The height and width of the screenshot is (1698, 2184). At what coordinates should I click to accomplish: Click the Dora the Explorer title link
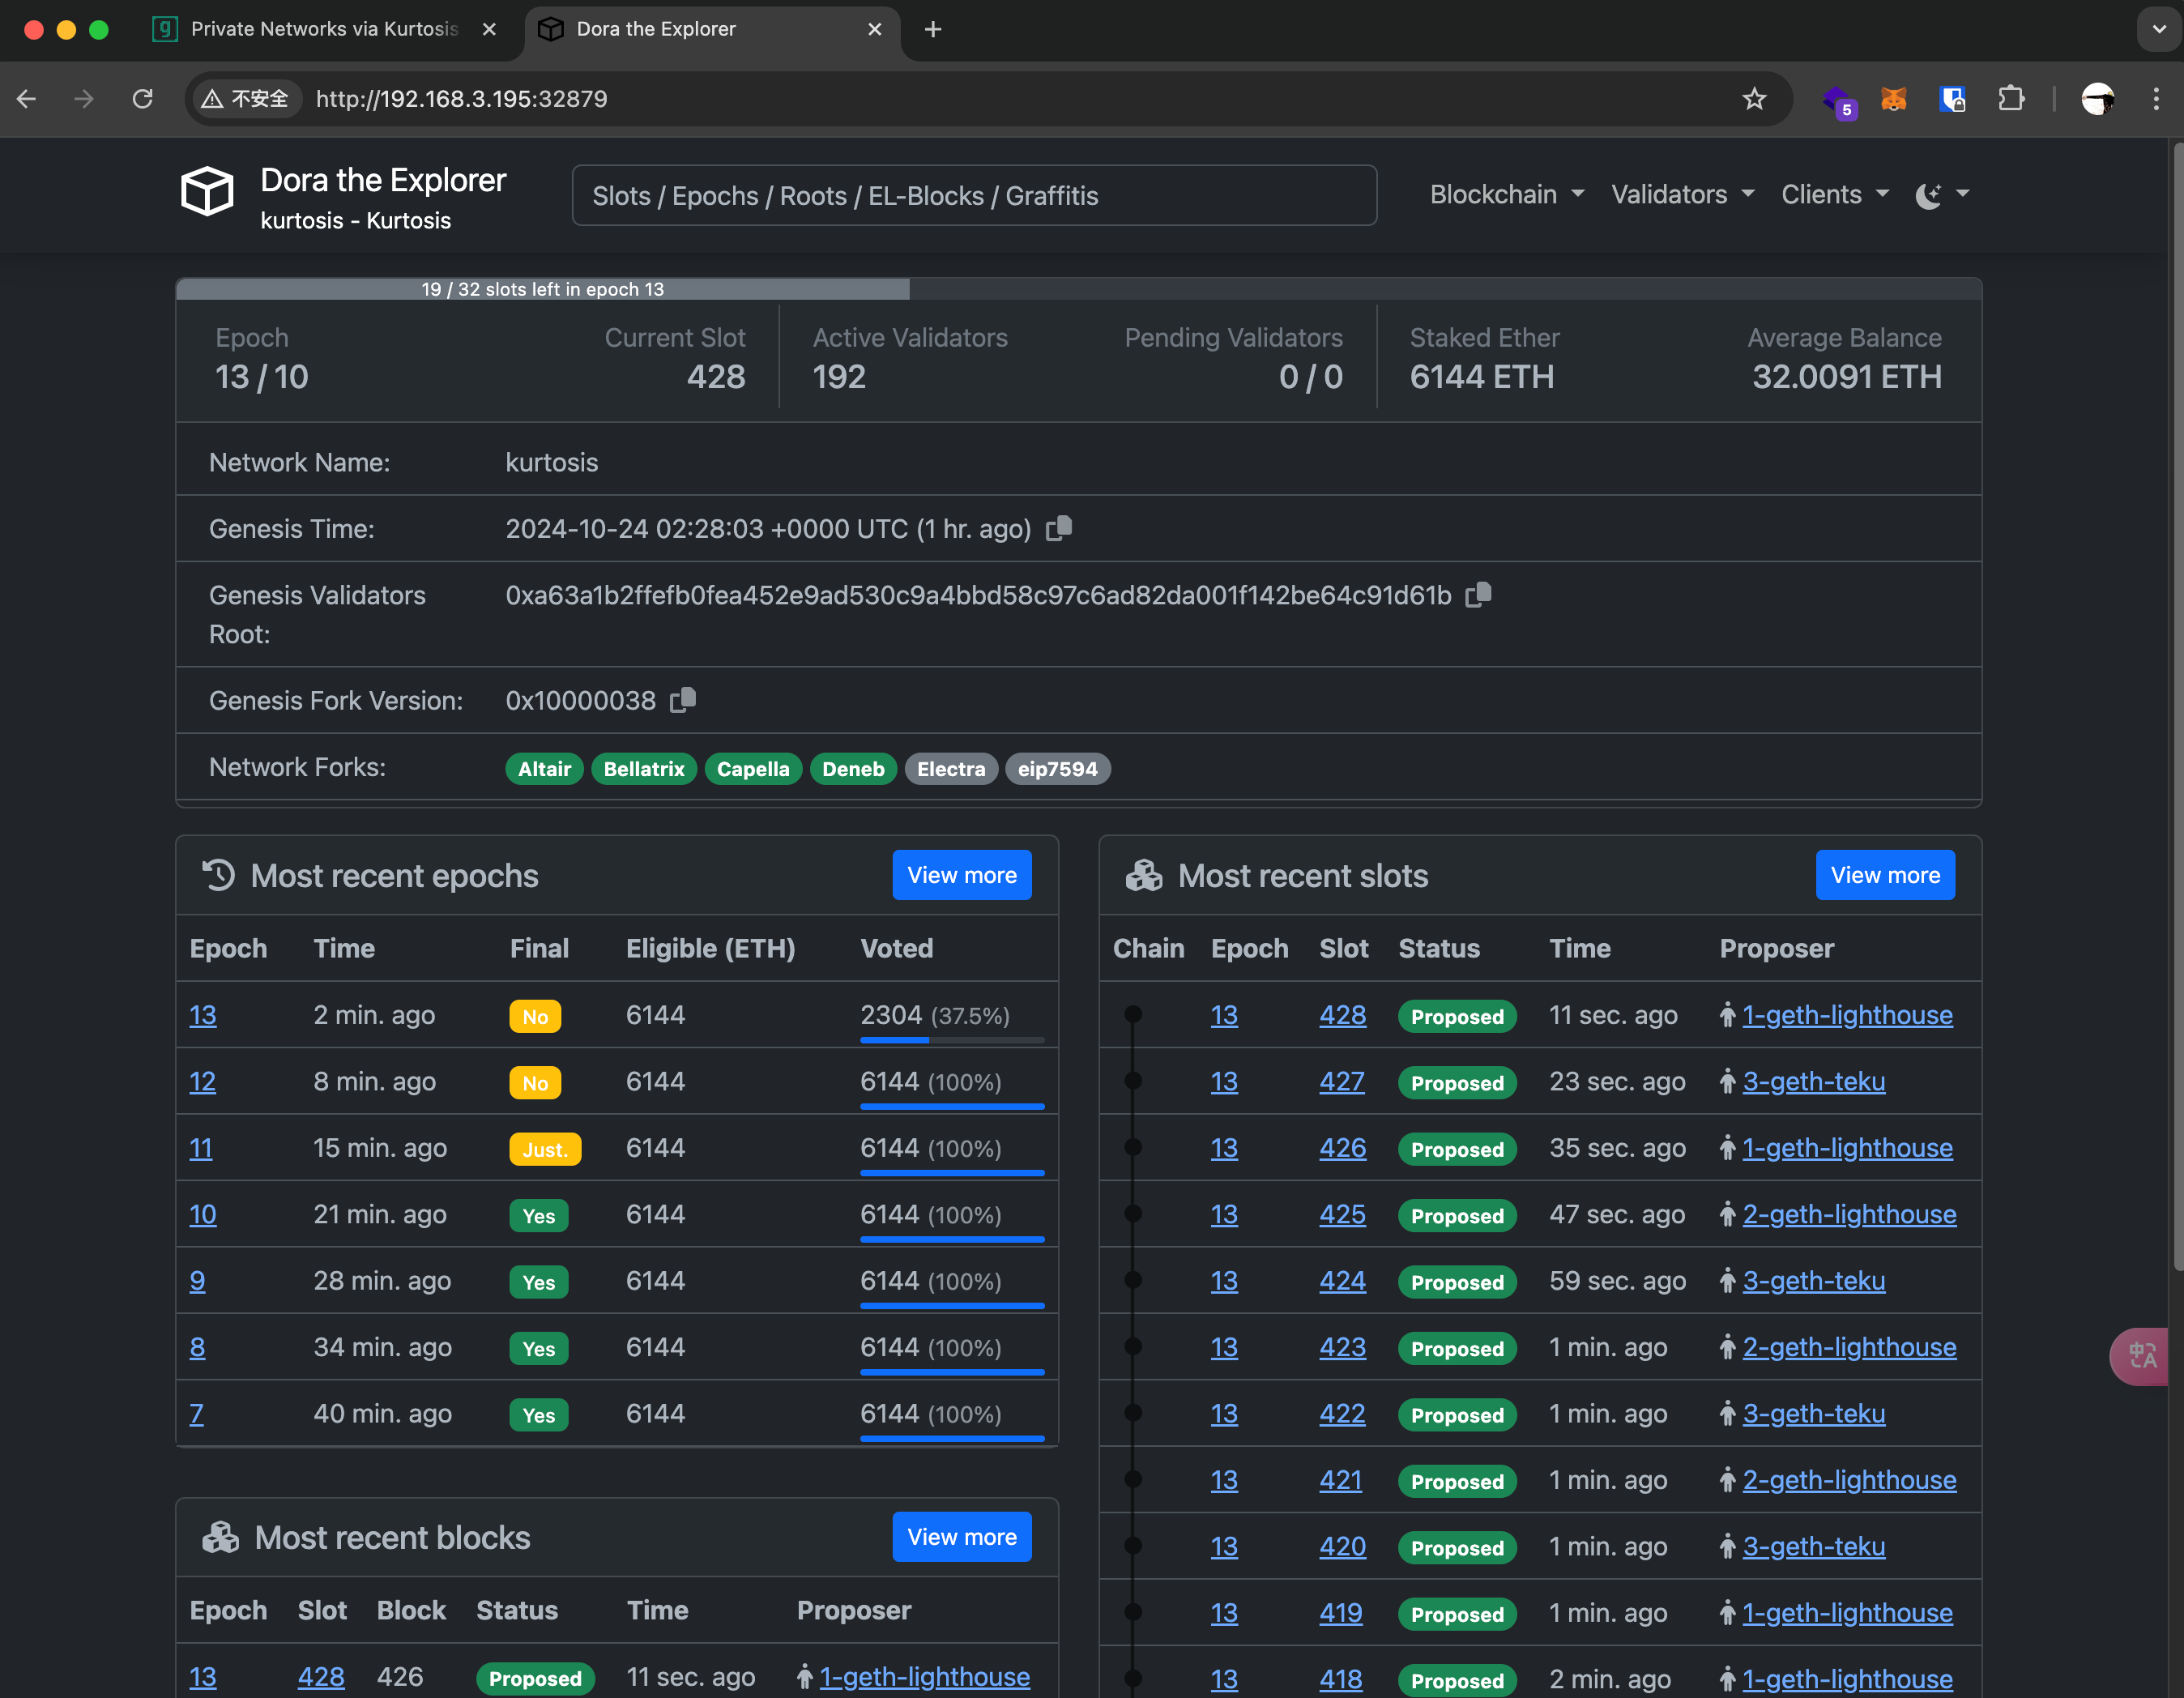click(x=384, y=180)
